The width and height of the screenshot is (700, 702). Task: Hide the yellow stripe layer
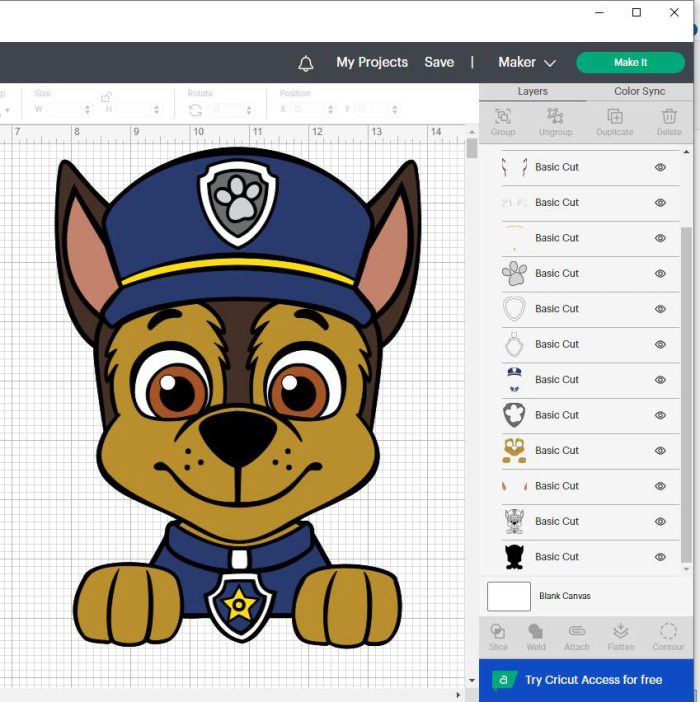point(660,238)
